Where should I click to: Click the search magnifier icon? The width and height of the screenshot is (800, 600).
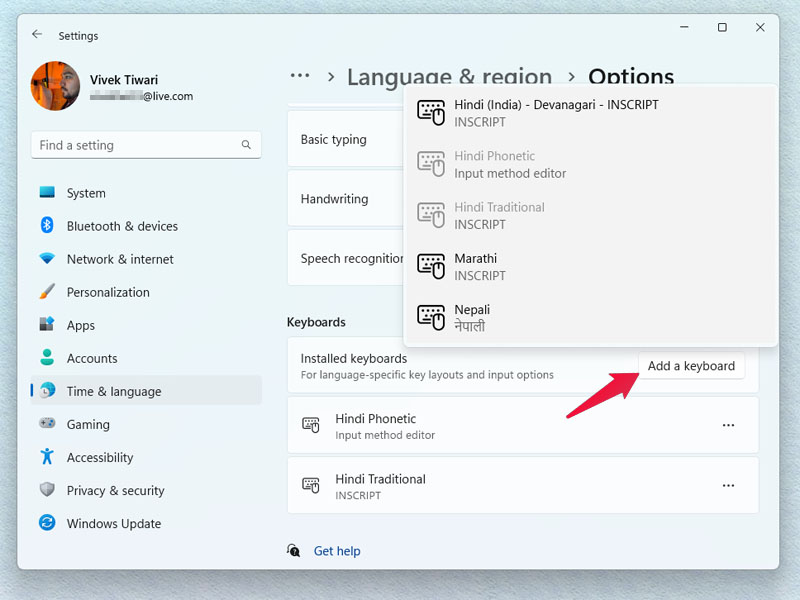tap(246, 145)
